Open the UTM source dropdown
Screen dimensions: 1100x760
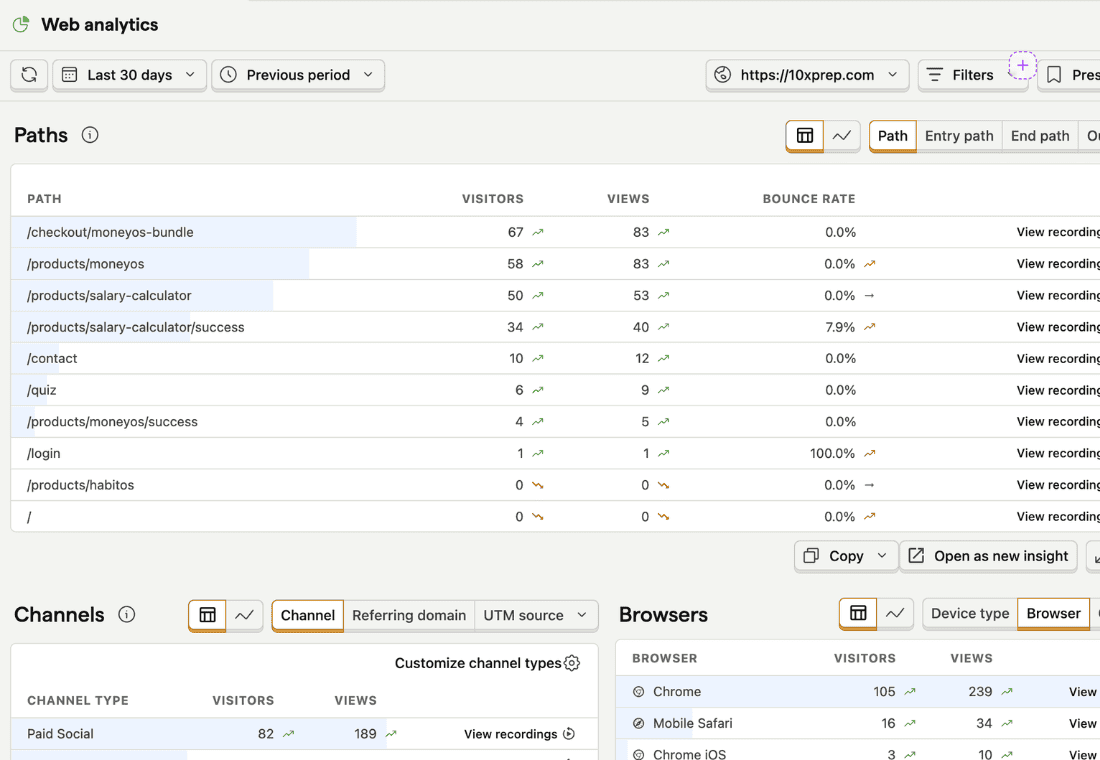536,615
